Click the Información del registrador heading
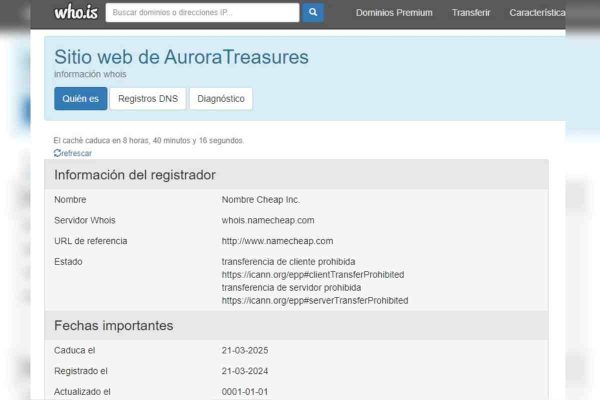Screen dimensions: 600x400 point(134,175)
